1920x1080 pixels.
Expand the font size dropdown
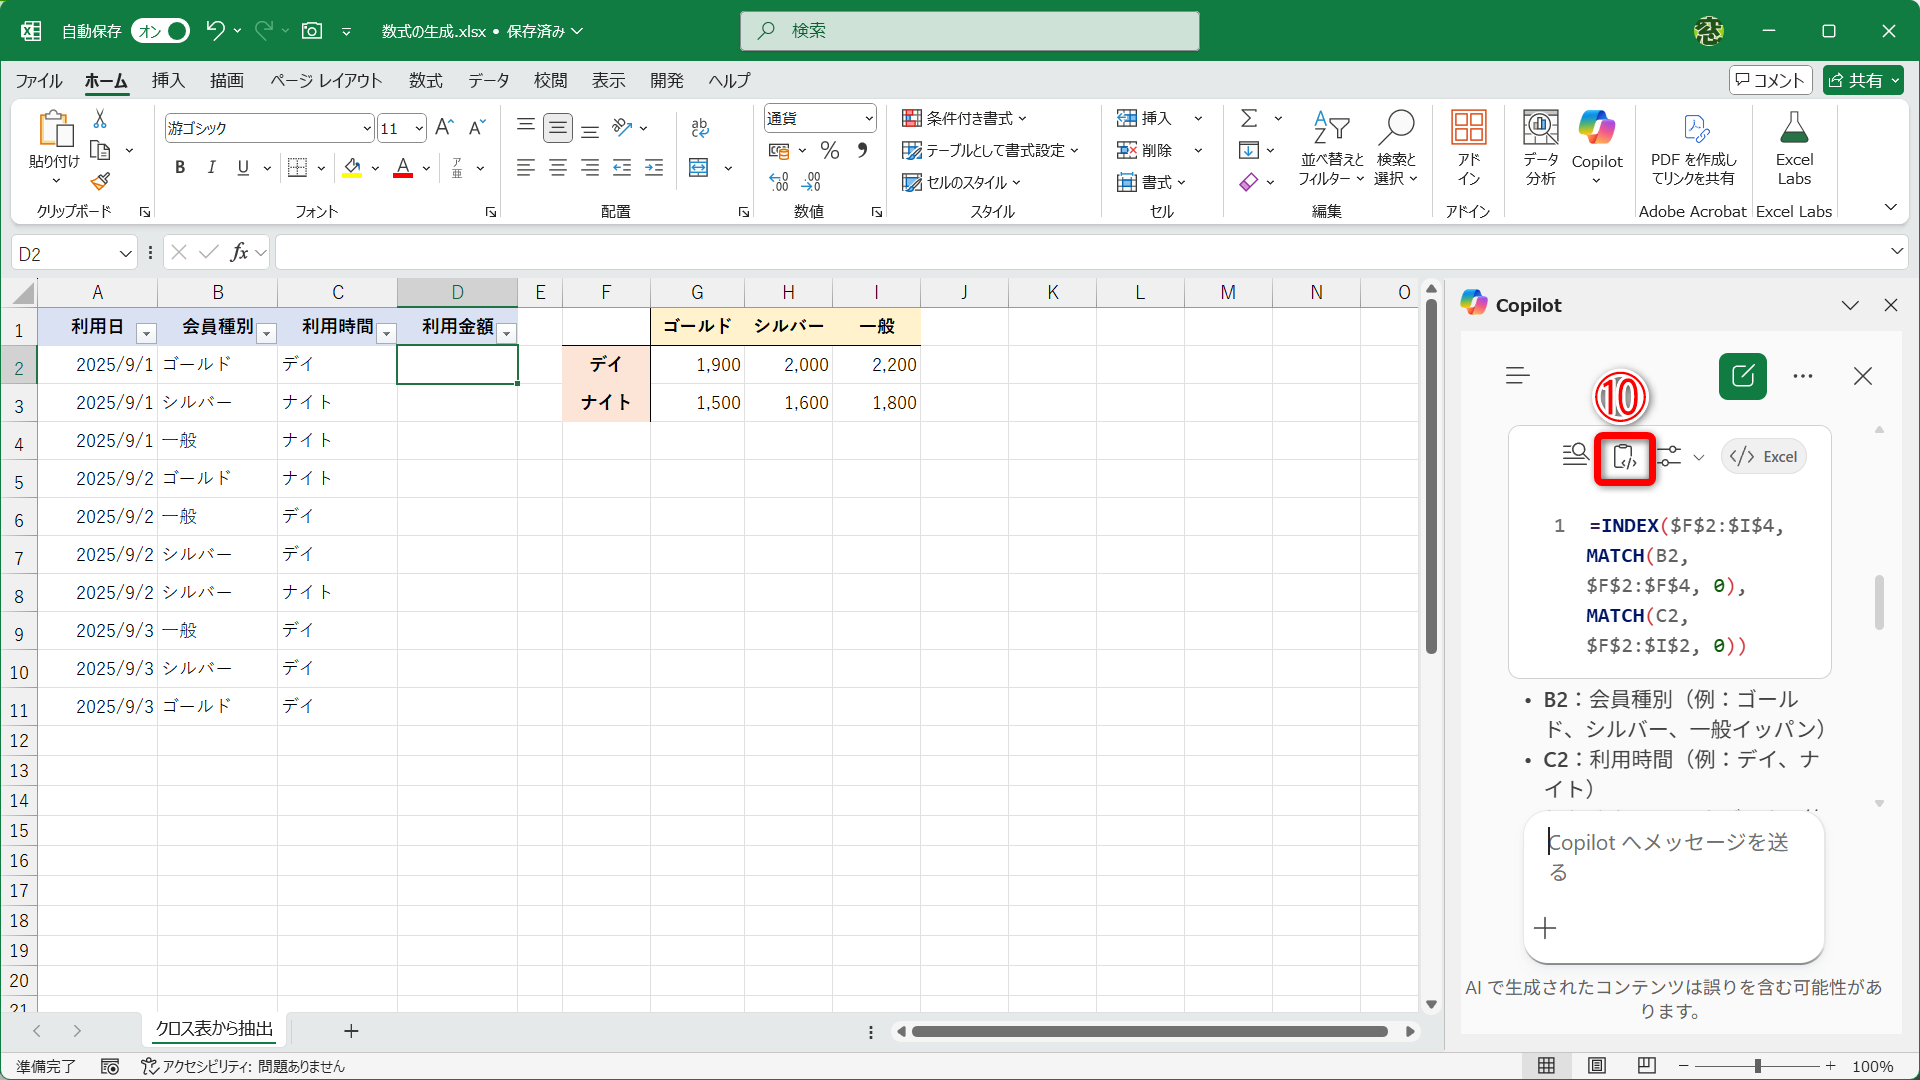coord(419,128)
